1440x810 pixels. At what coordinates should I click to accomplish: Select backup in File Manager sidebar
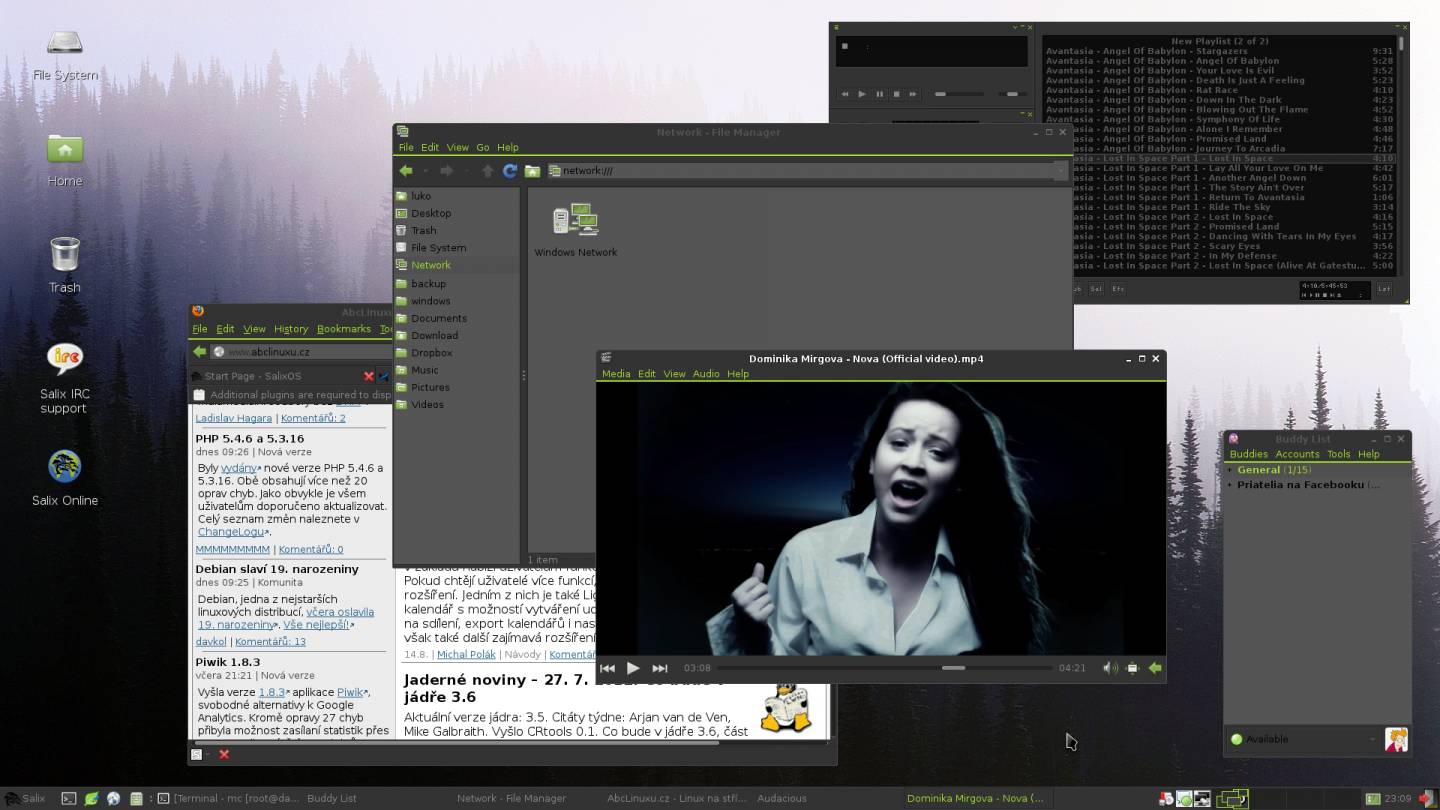[428, 284]
